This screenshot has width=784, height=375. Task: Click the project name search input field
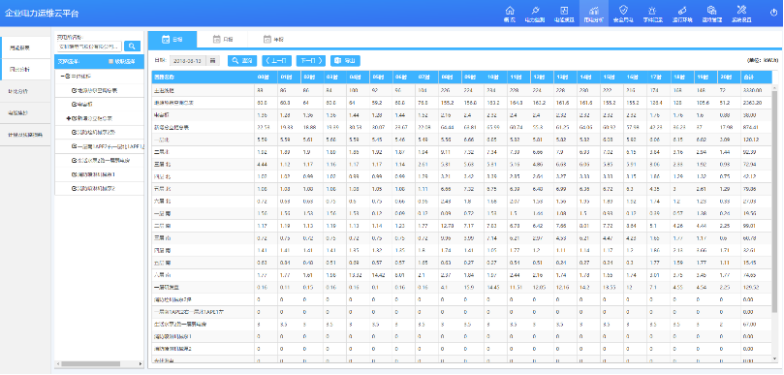pos(89,46)
